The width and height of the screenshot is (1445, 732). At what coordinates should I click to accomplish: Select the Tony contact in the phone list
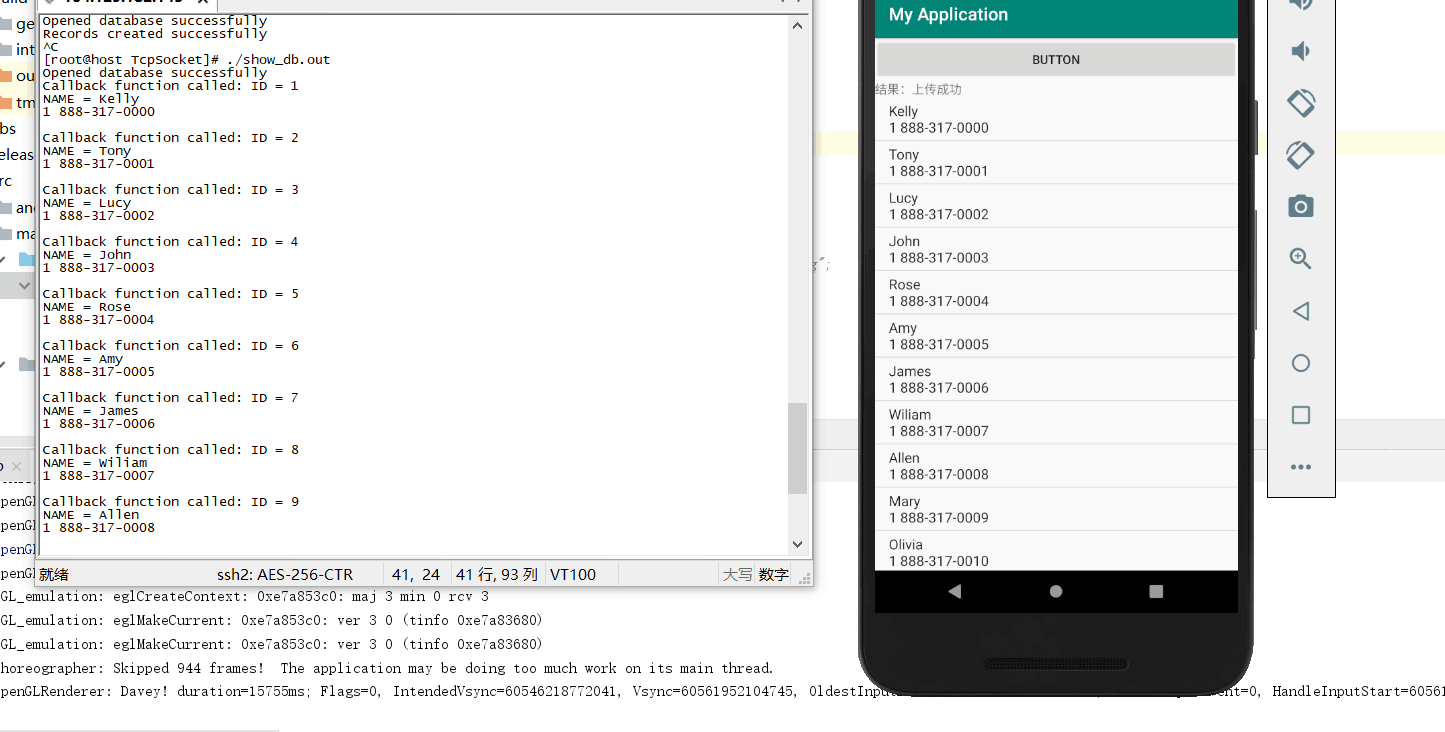click(1056, 162)
